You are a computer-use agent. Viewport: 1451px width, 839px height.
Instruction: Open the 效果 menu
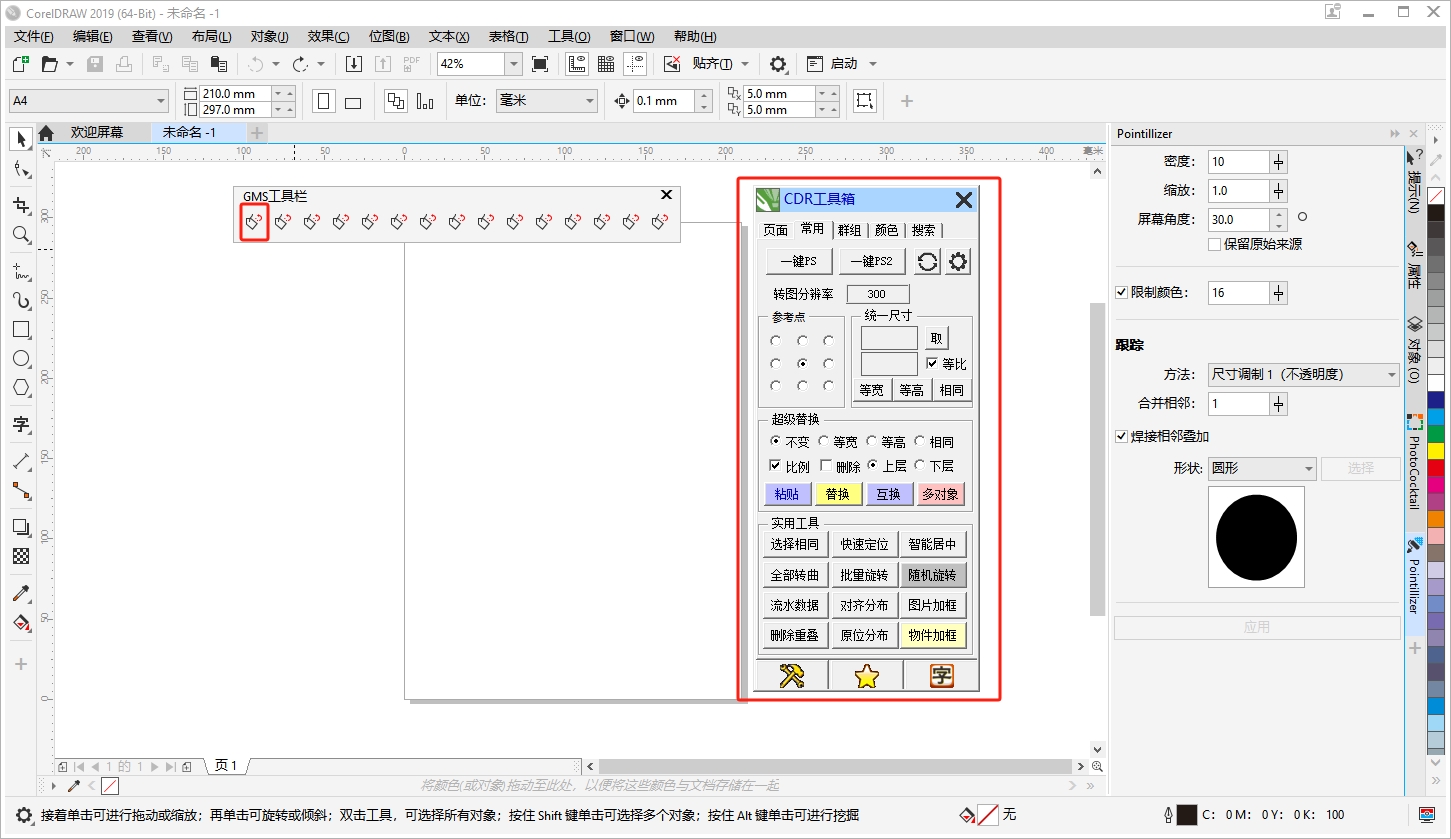[x=328, y=37]
